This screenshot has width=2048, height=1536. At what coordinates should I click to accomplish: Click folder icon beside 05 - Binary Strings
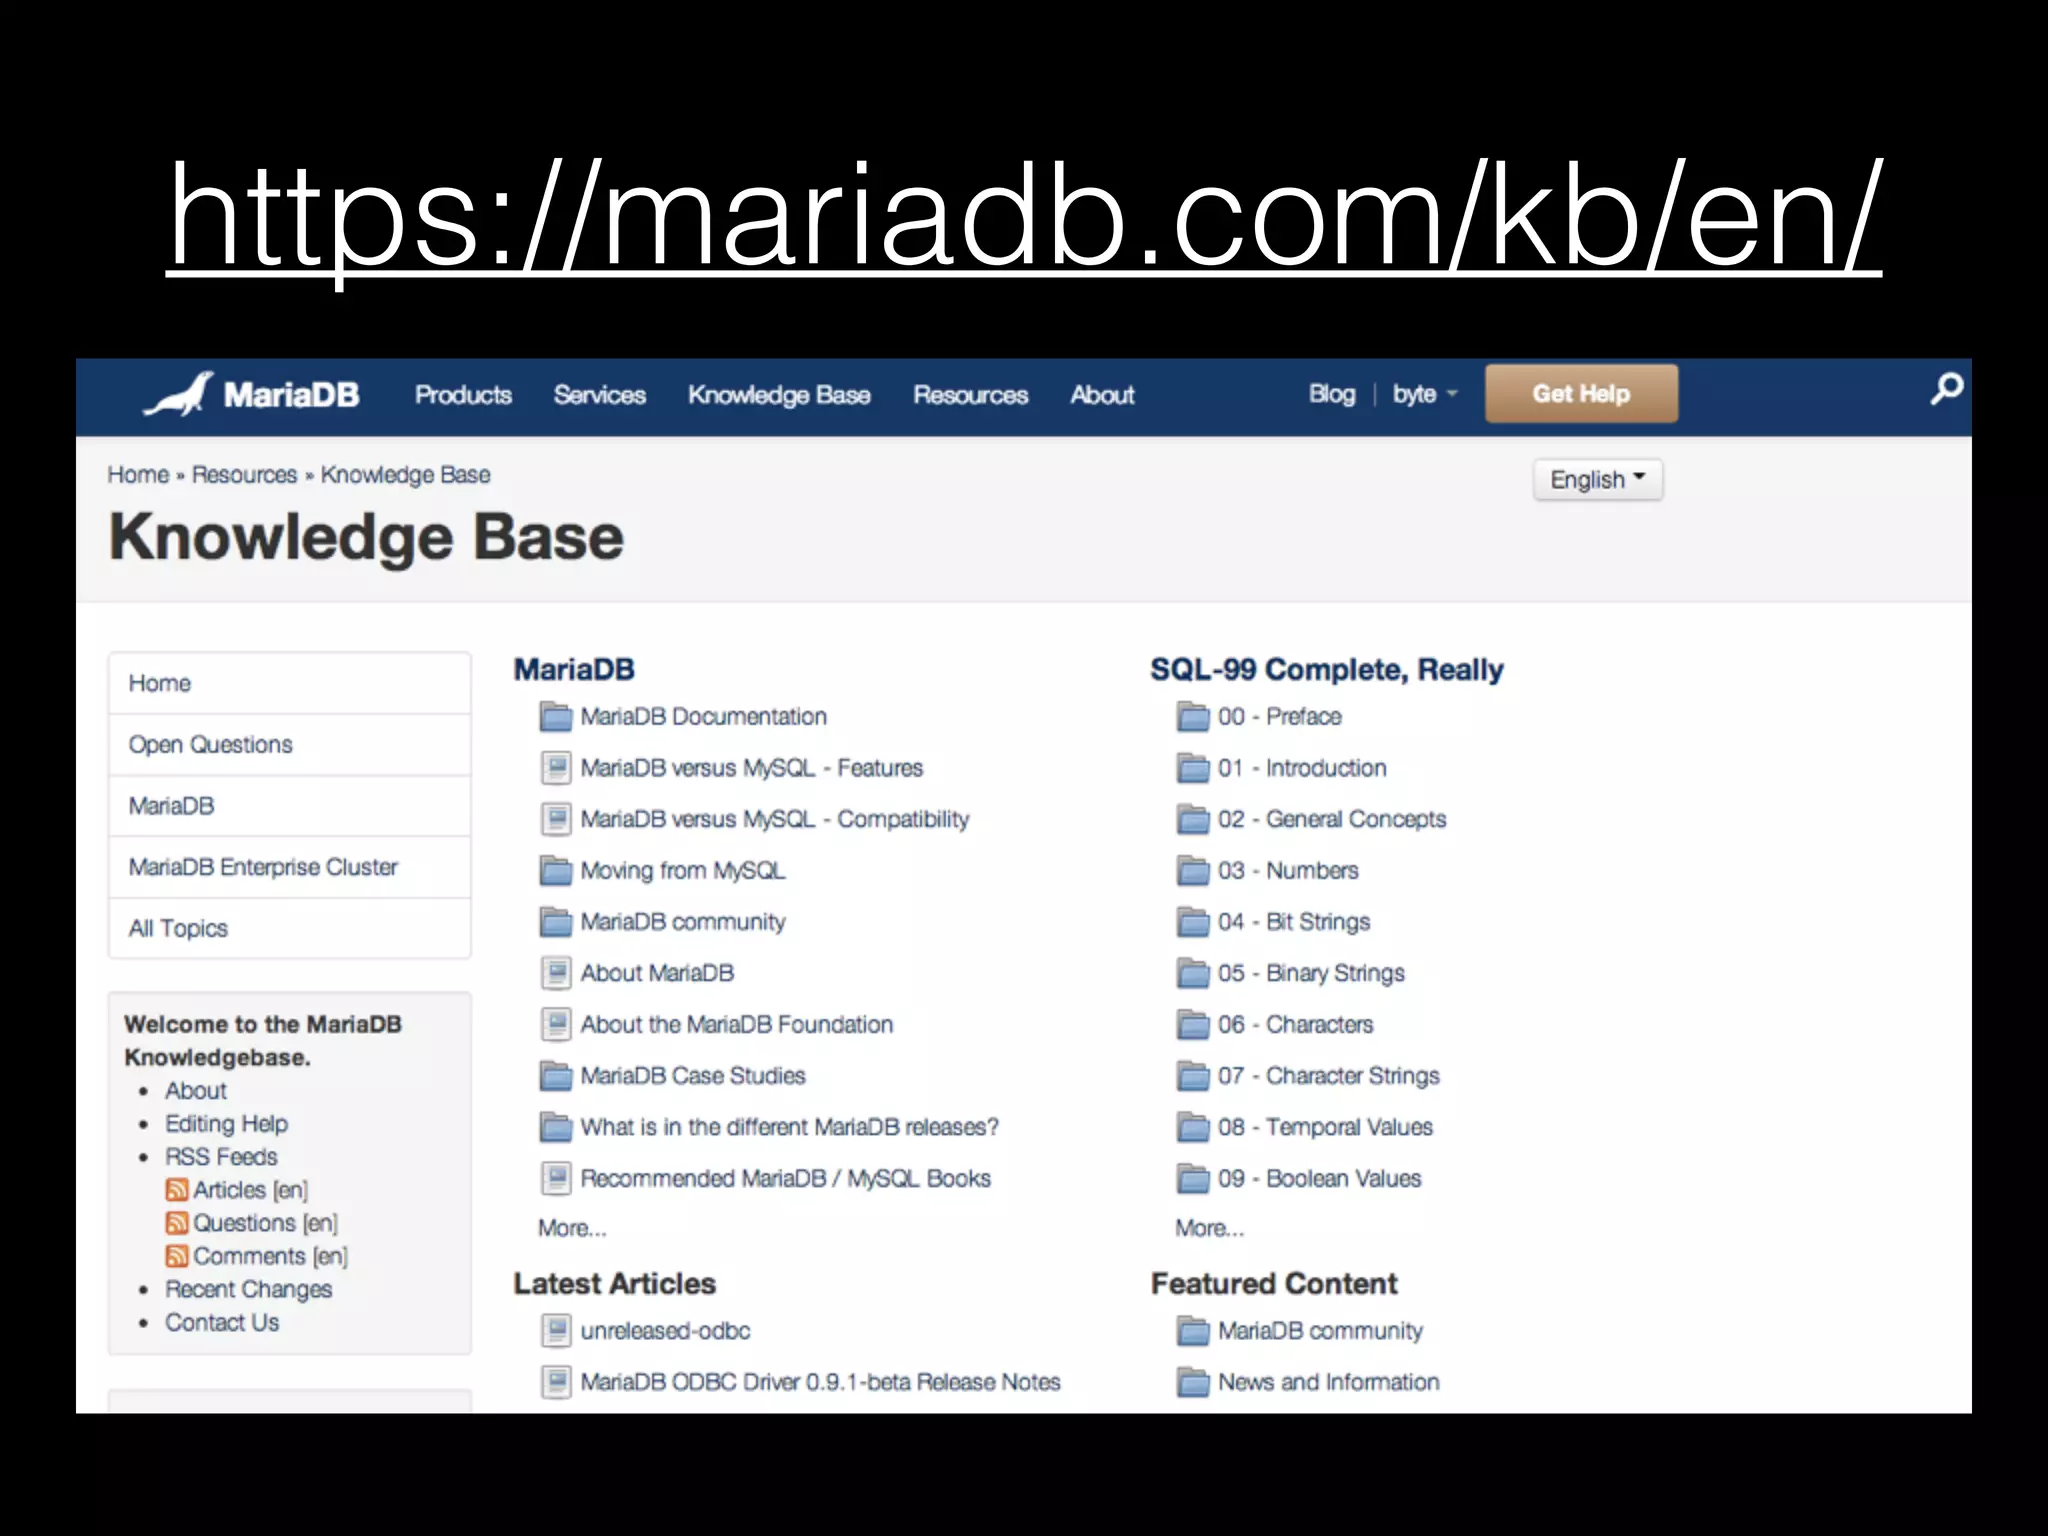(x=1193, y=973)
